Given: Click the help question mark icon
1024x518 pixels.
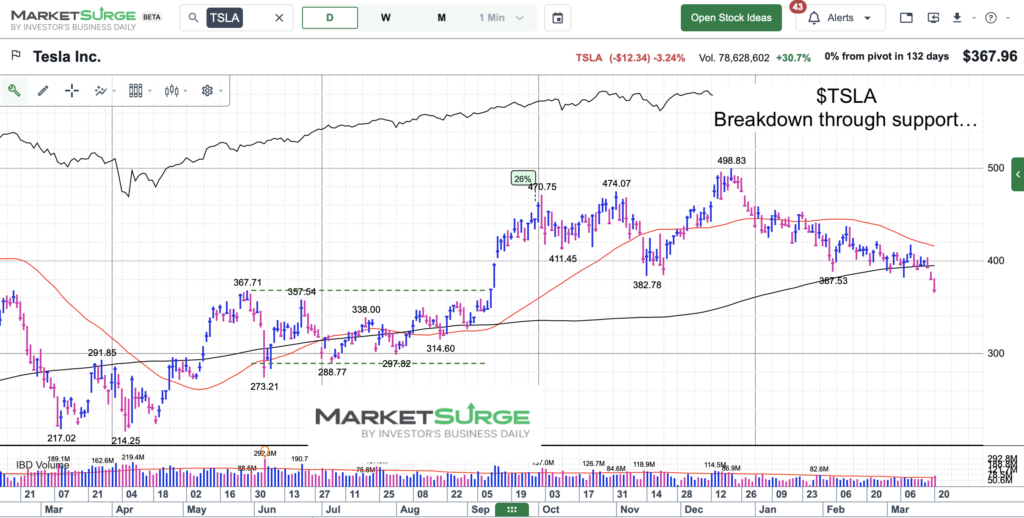Looking at the screenshot, I should click(991, 18).
